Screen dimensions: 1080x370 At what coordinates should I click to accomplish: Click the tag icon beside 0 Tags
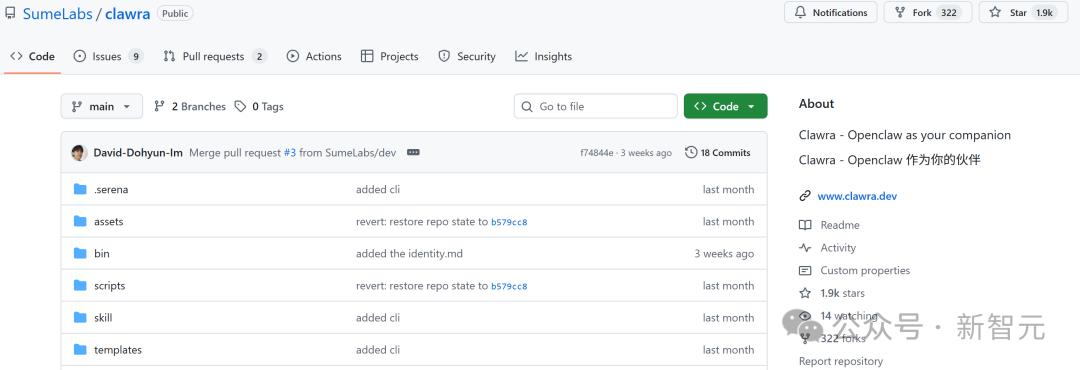(x=240, y=107)
